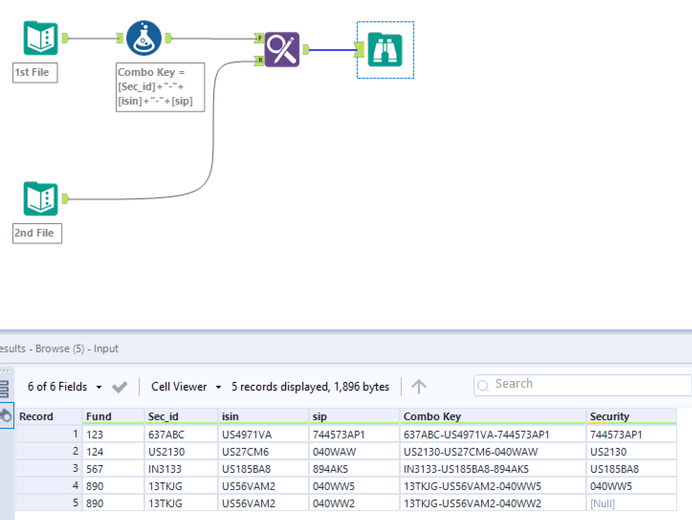
Task: Select the Find Replace tool icon
Action: tap(282, 49)
